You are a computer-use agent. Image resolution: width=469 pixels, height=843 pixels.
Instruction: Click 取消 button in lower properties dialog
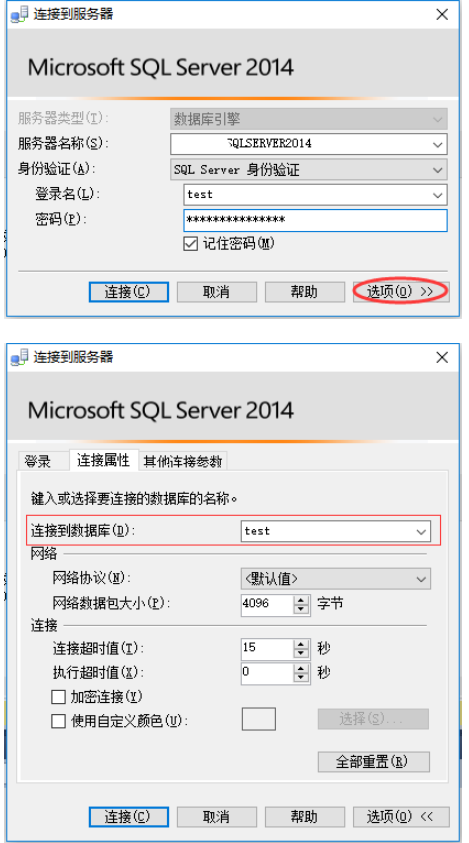pos(217,816)
